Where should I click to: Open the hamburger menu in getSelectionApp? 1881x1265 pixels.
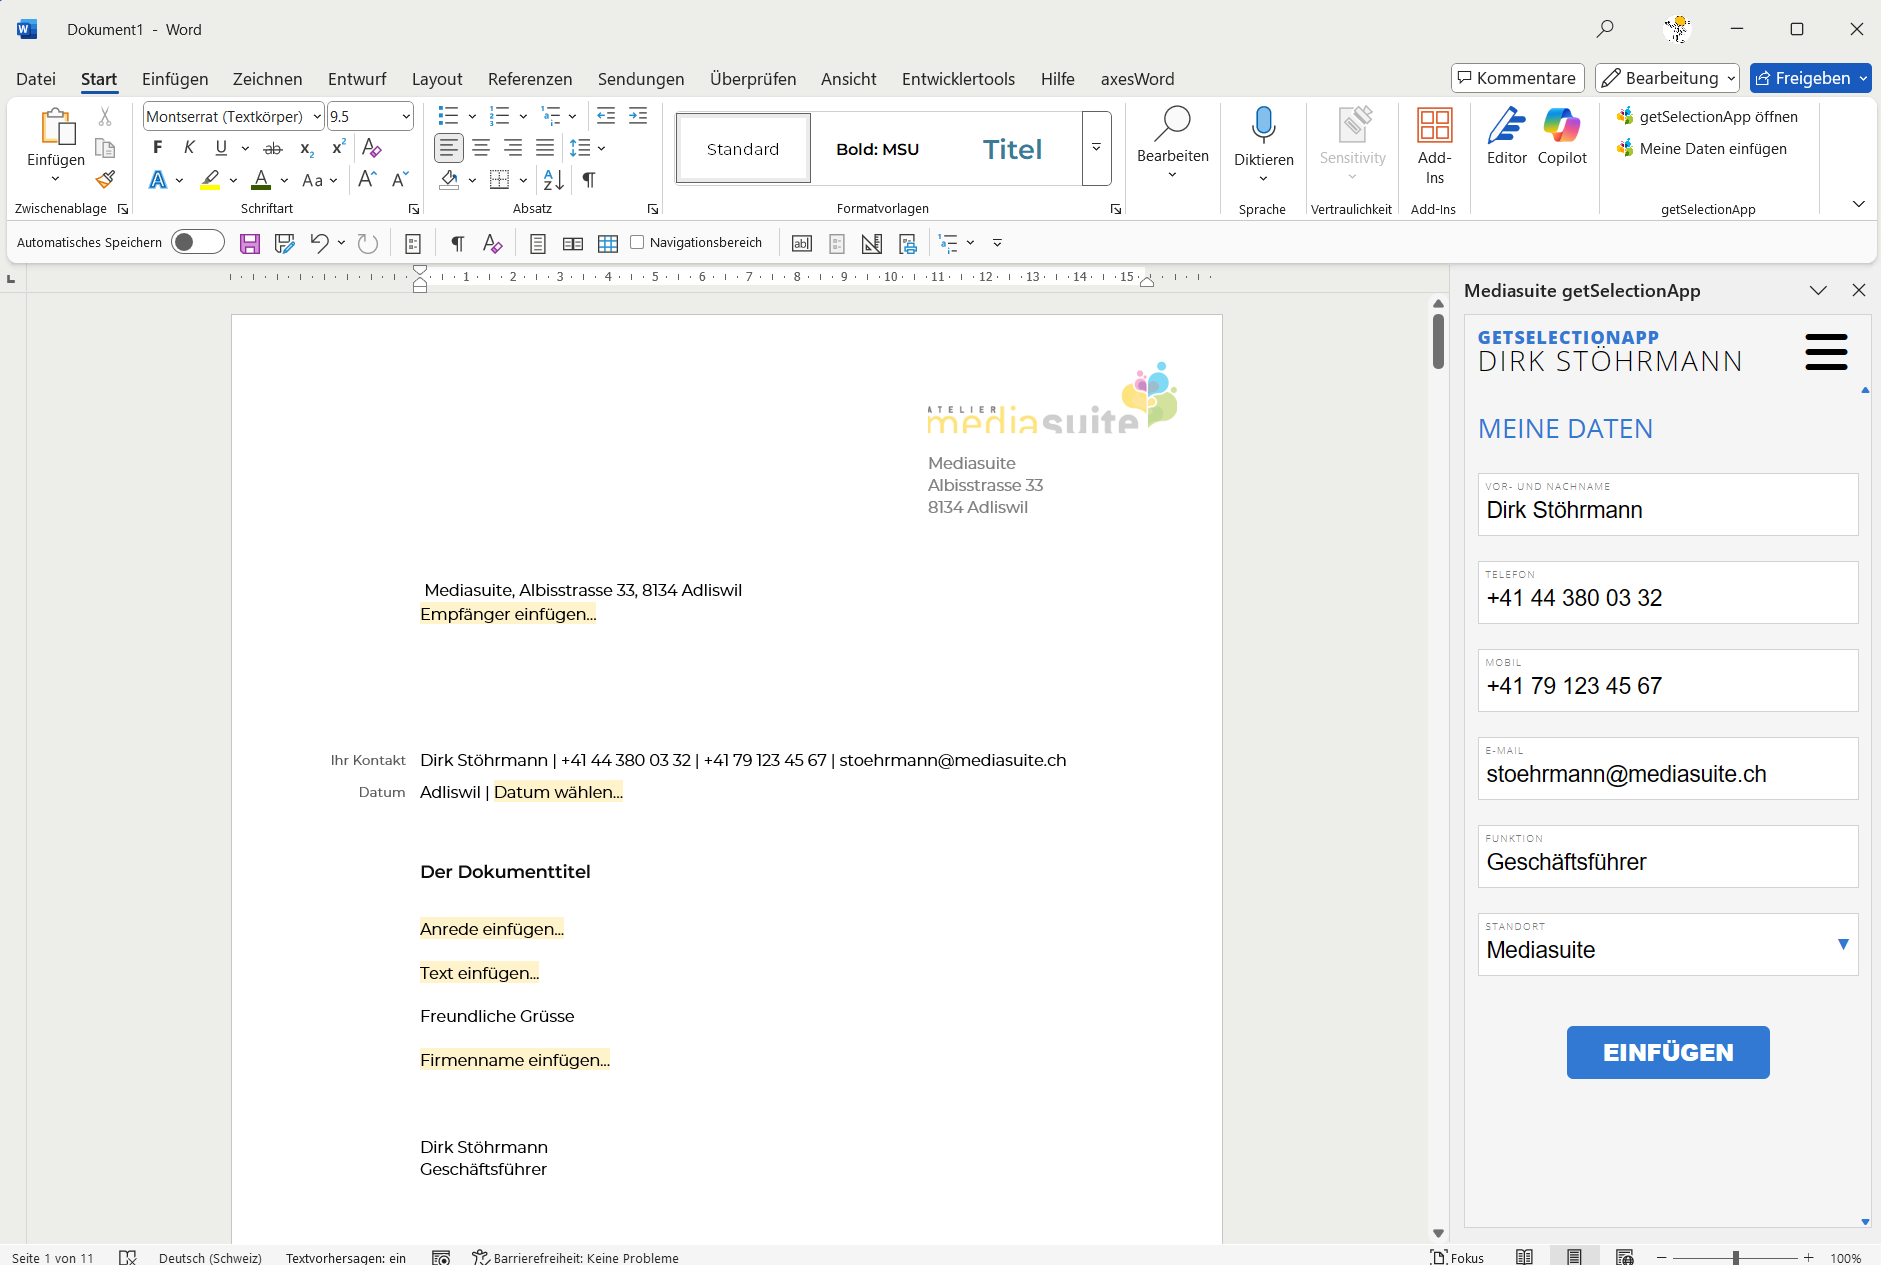[x=1826, y=352]
